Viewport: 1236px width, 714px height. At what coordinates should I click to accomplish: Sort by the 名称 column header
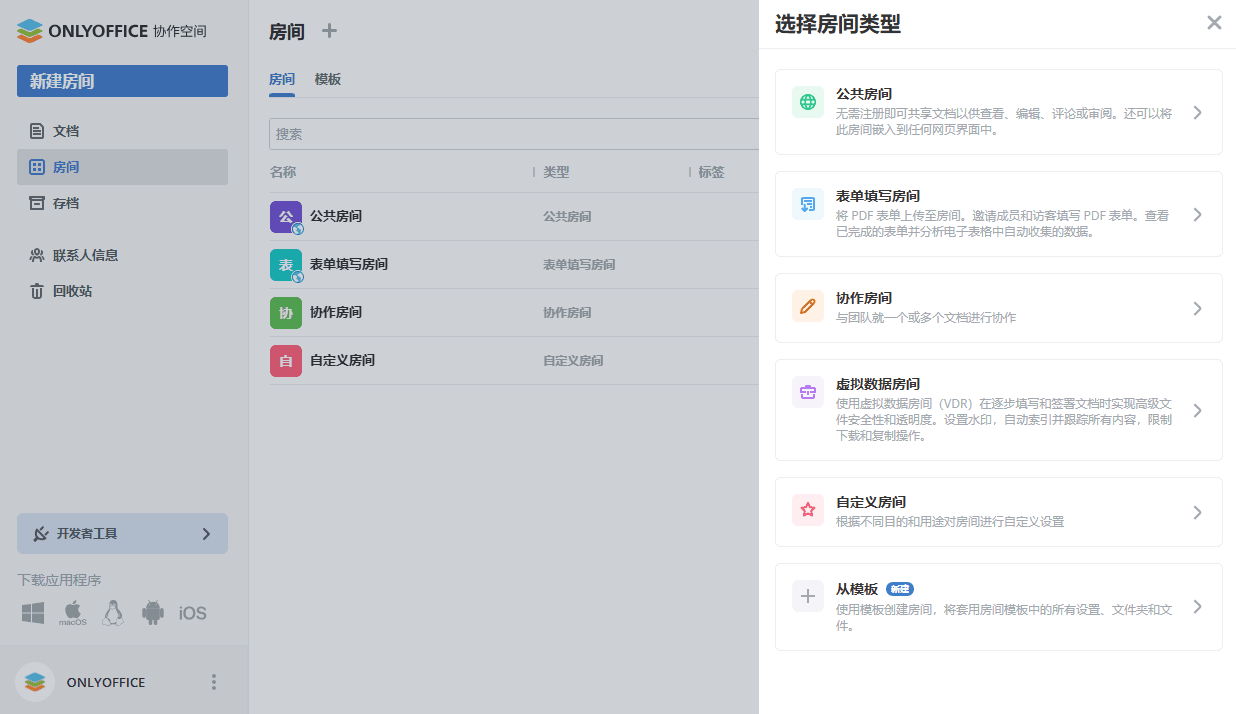(283, 172)
